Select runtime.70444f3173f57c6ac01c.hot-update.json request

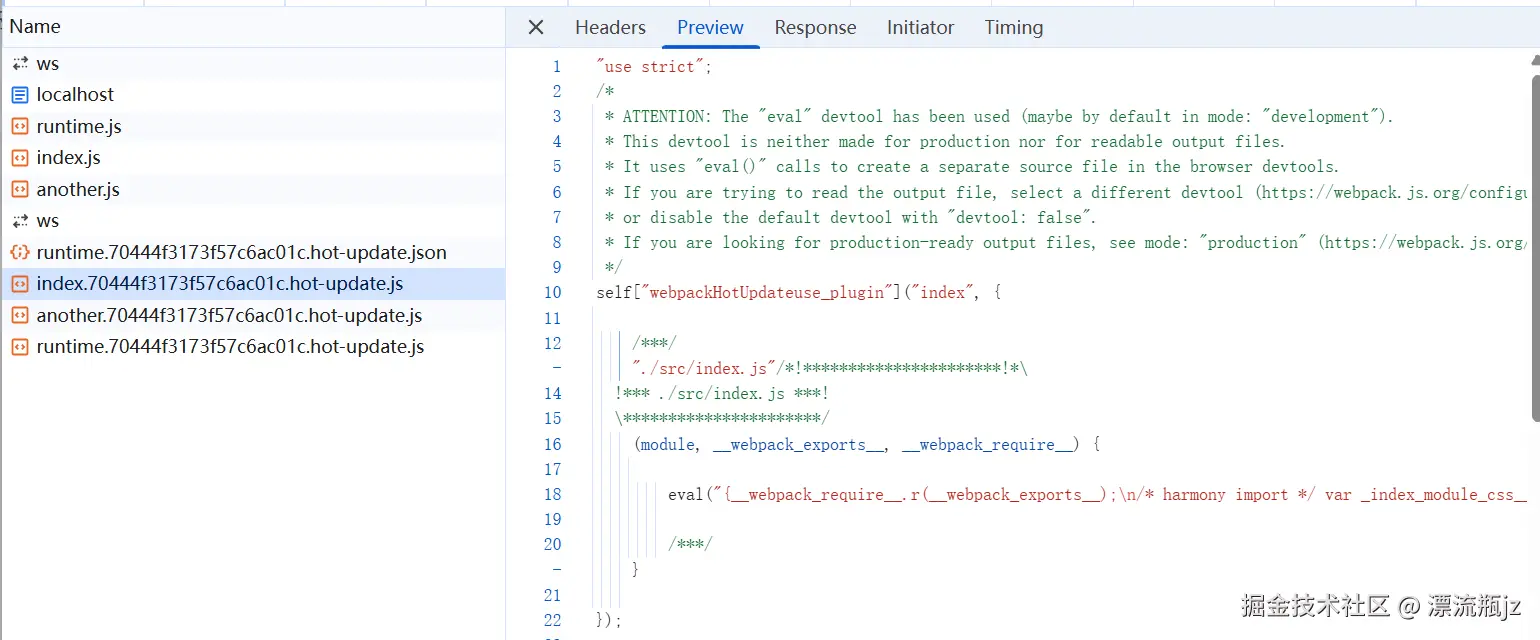pos(252,252)
